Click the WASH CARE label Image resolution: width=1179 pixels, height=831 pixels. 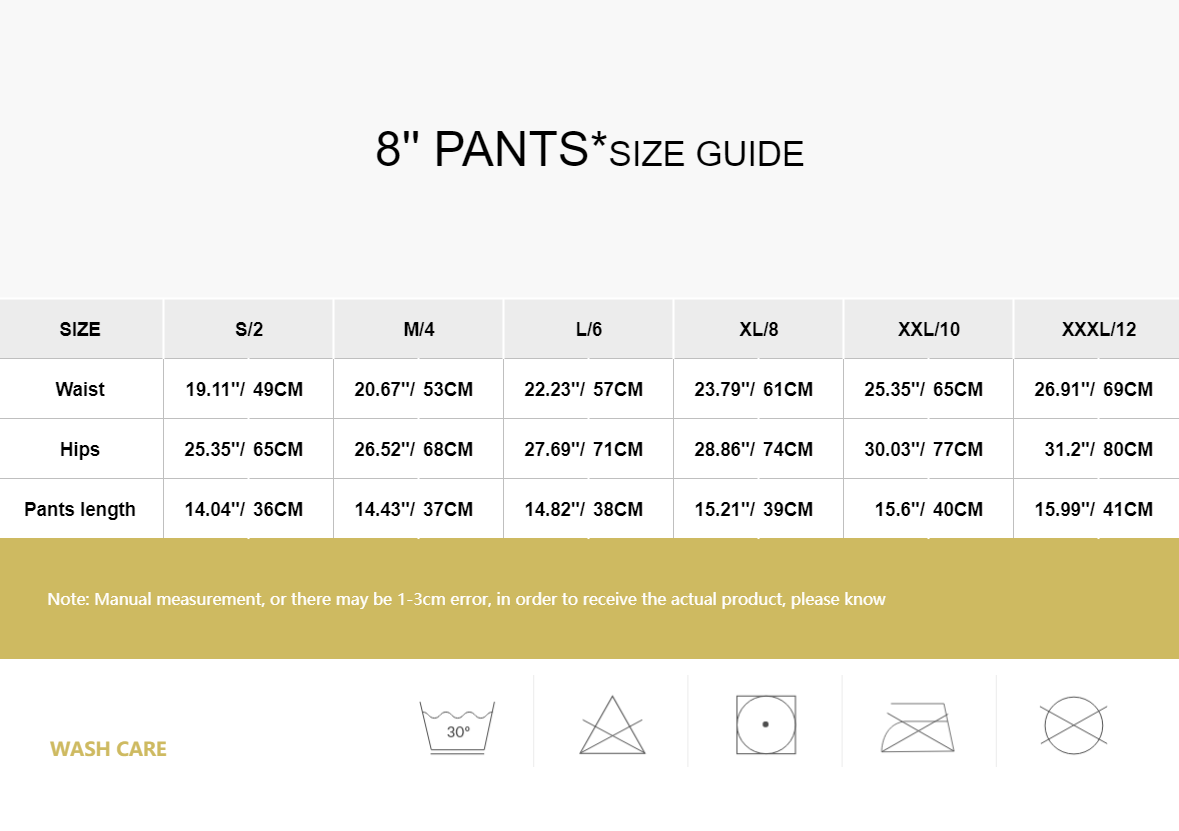108,749
